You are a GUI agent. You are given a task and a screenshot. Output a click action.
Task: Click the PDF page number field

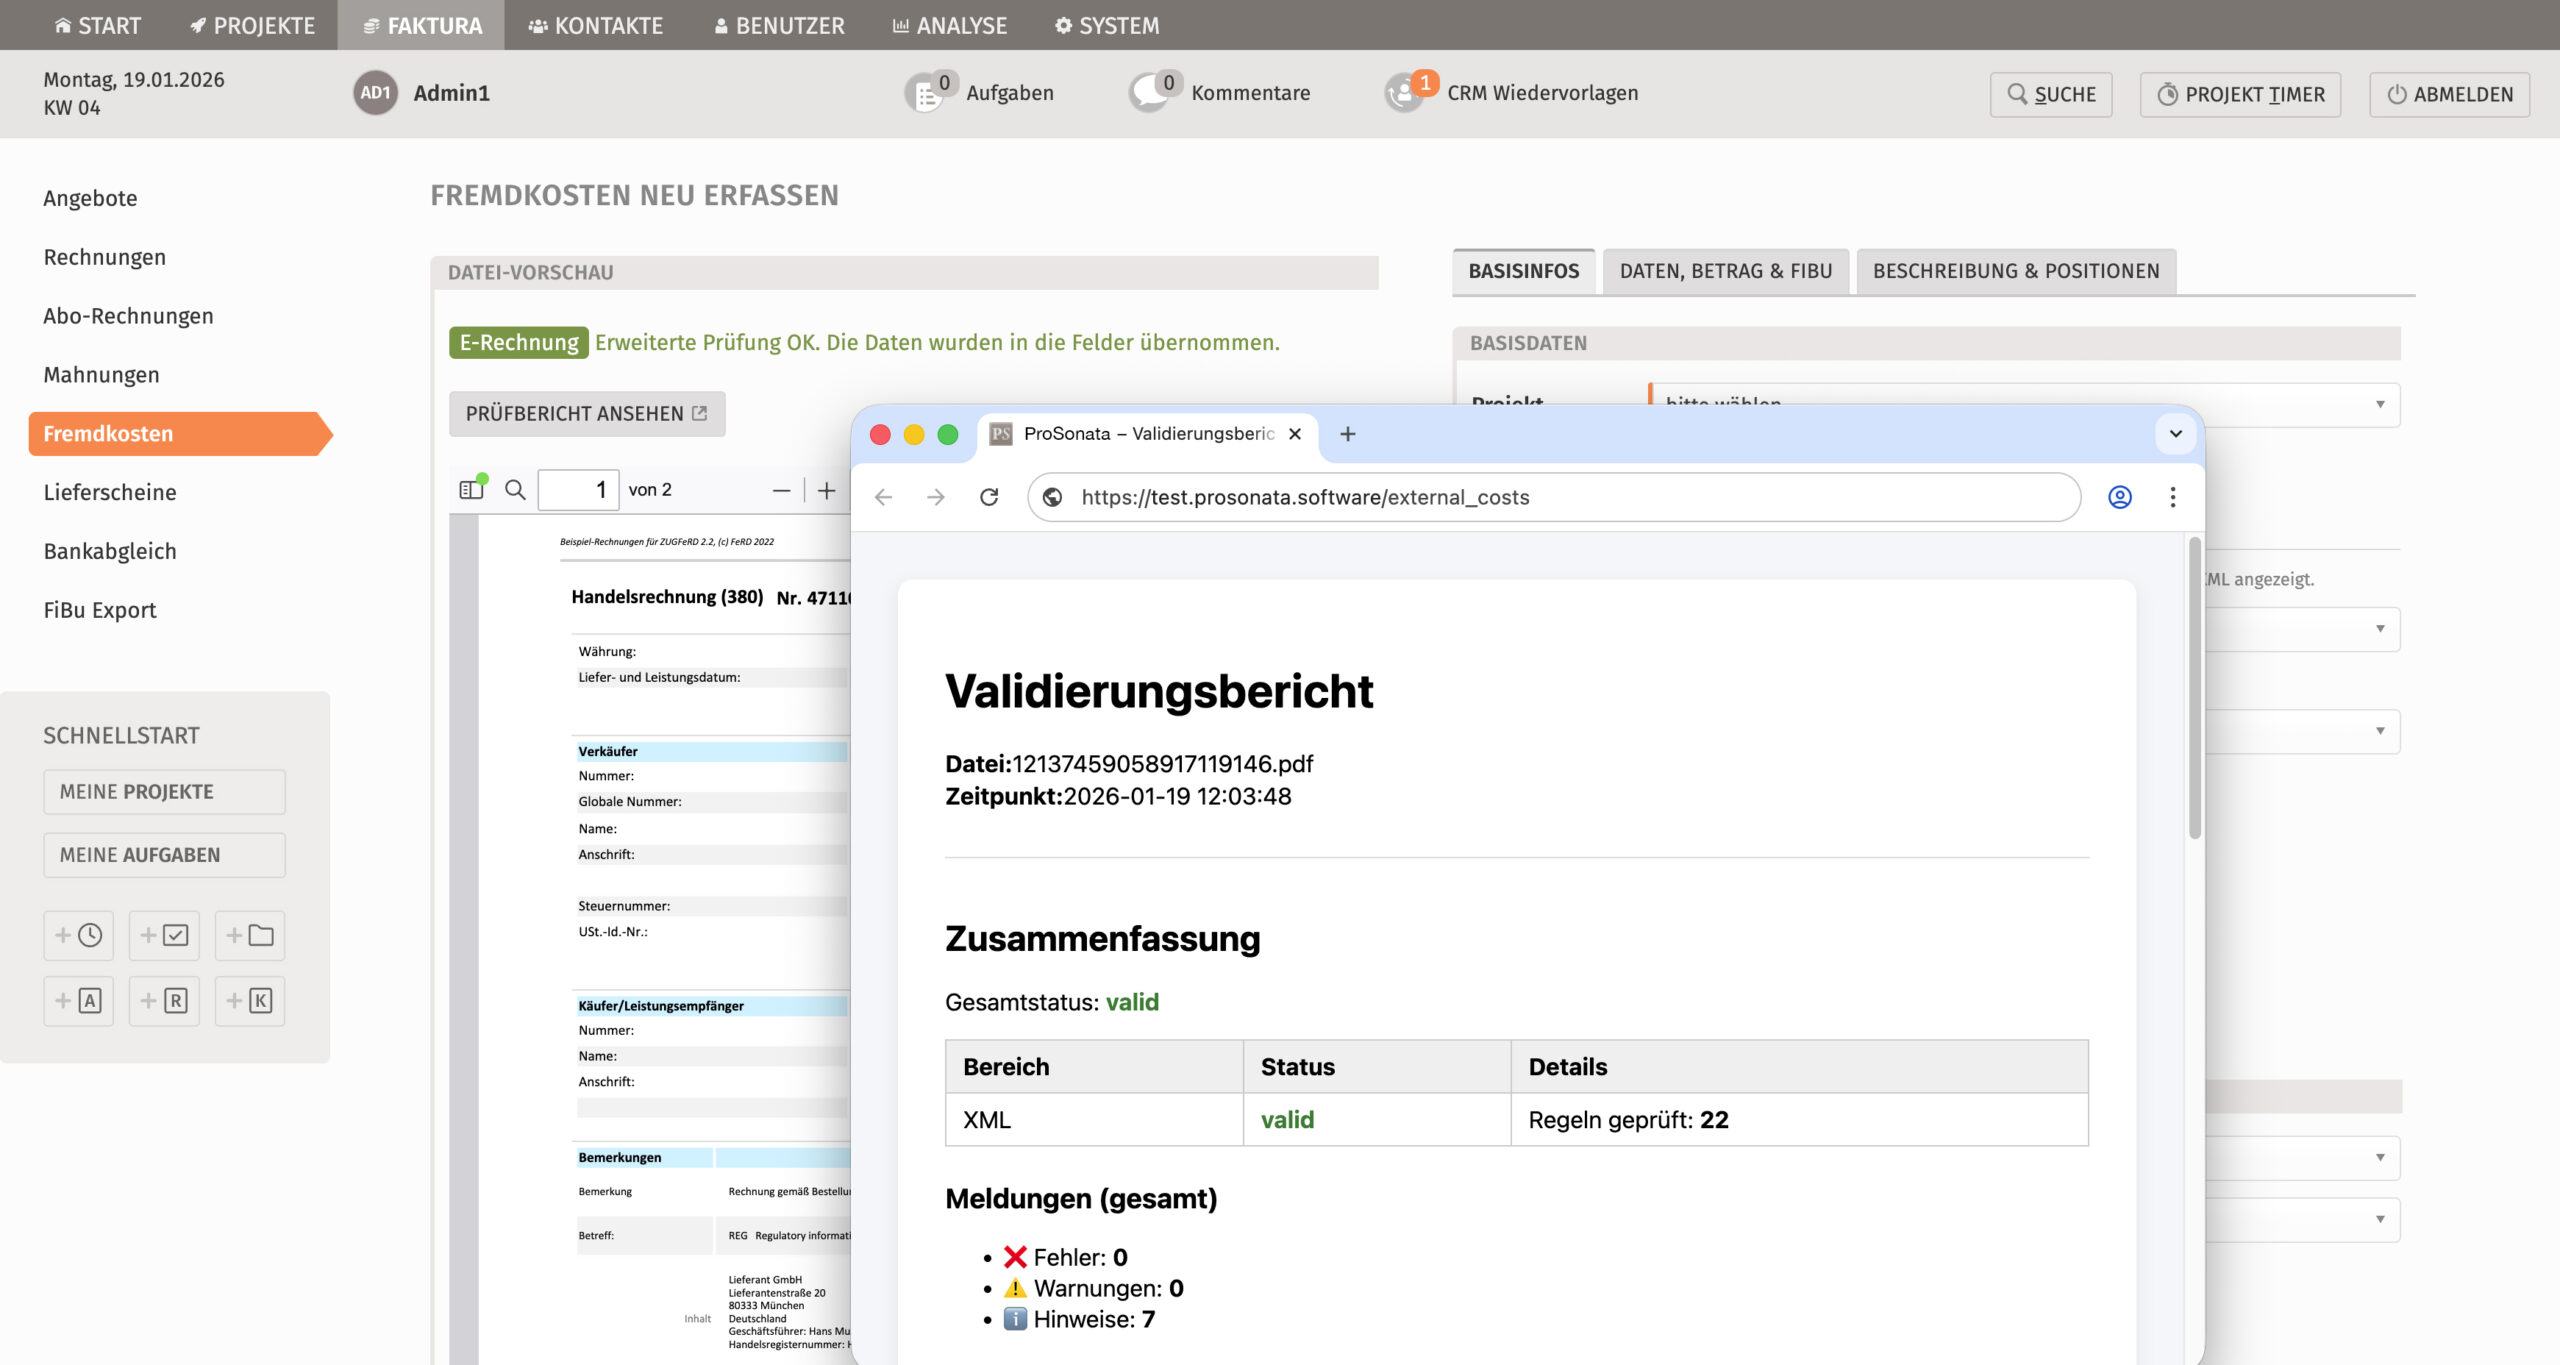click(578, 490)
